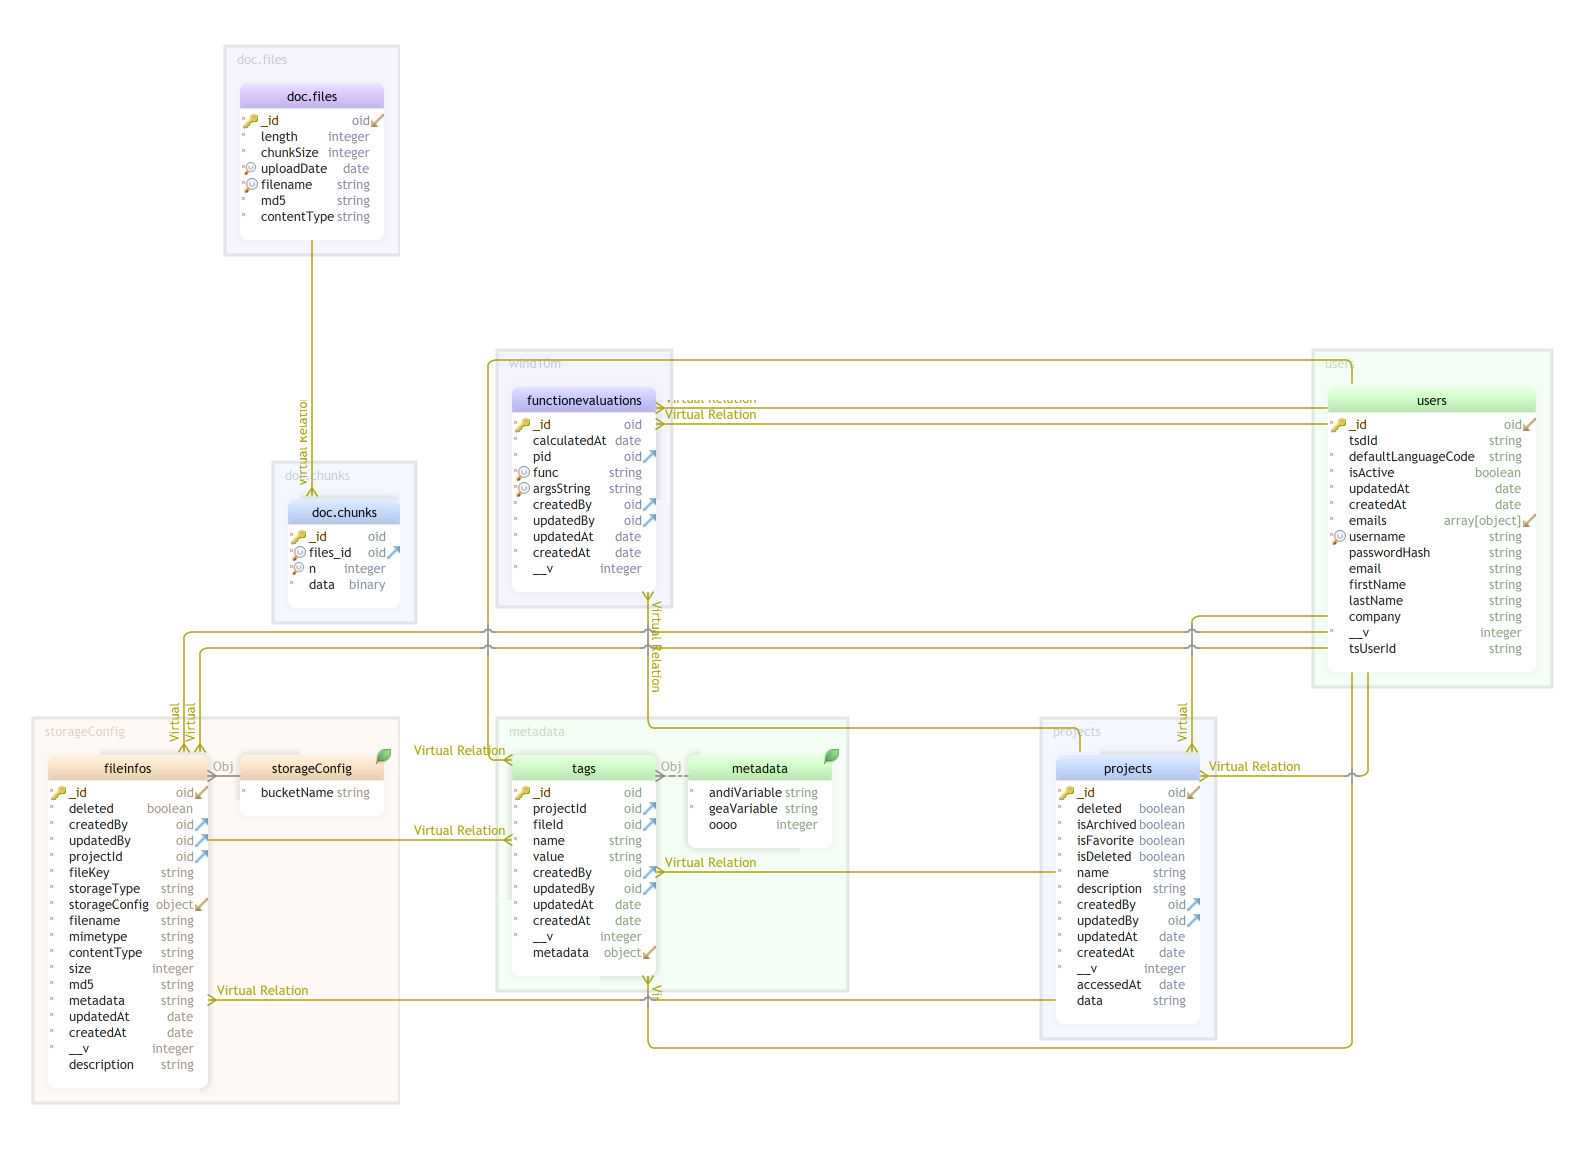The width and height of the screenshot is (1584, 1168).
Task: Click the key icon beside doc.files _id
Action: (x=251, y=121)
